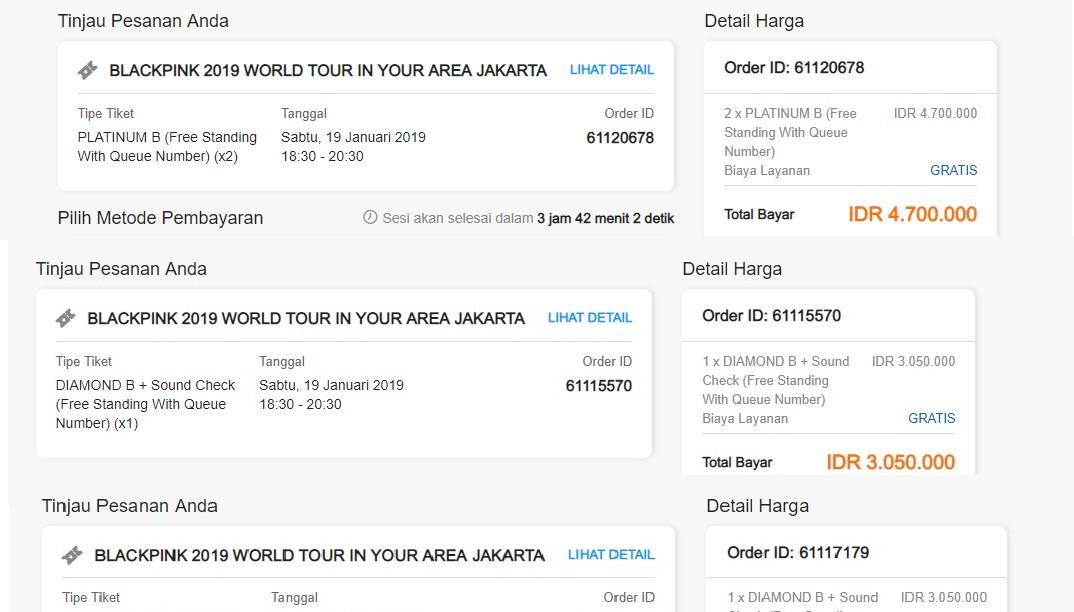Select the GRATIS label under IDR 3.050.000
The image size is (1074, 612).
(931, 418)
